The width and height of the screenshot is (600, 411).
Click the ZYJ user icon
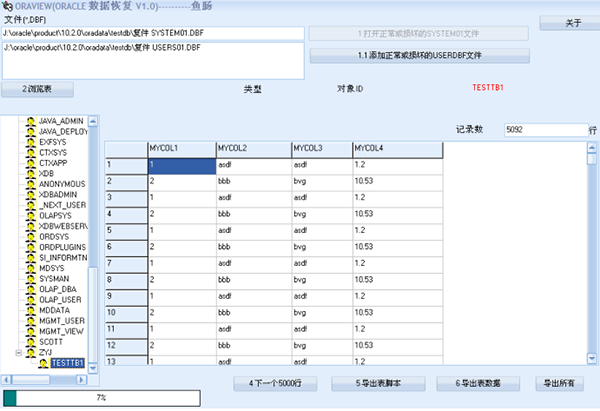click(31, 352)
